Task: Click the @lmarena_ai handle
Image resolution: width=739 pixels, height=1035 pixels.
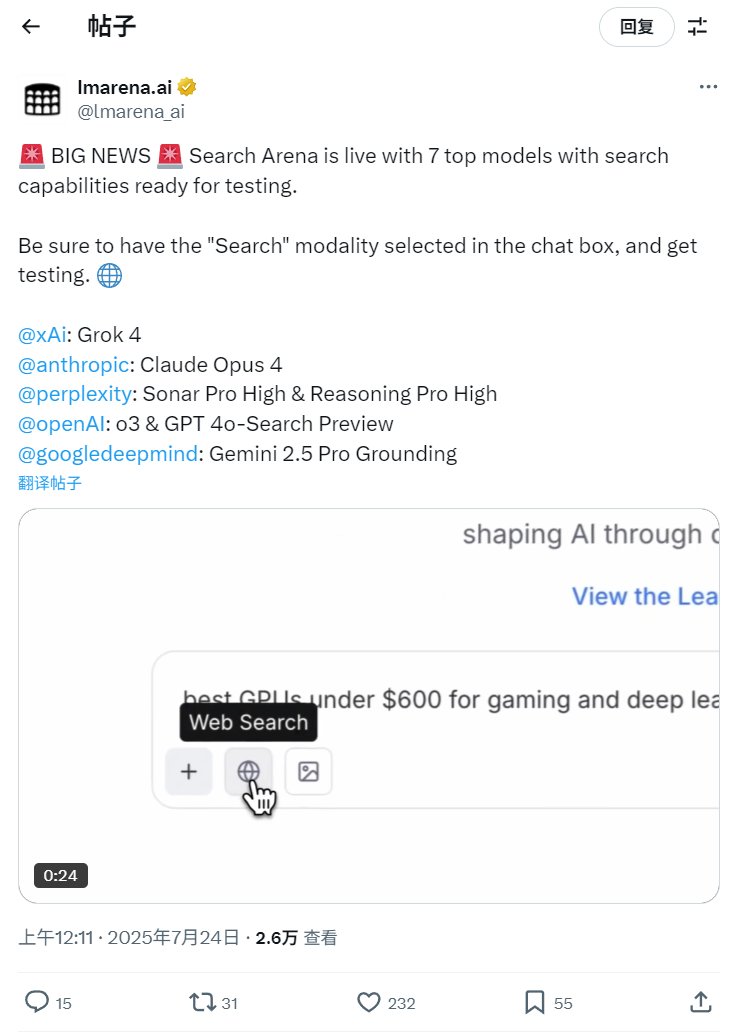Action: [x=131, y=112]
